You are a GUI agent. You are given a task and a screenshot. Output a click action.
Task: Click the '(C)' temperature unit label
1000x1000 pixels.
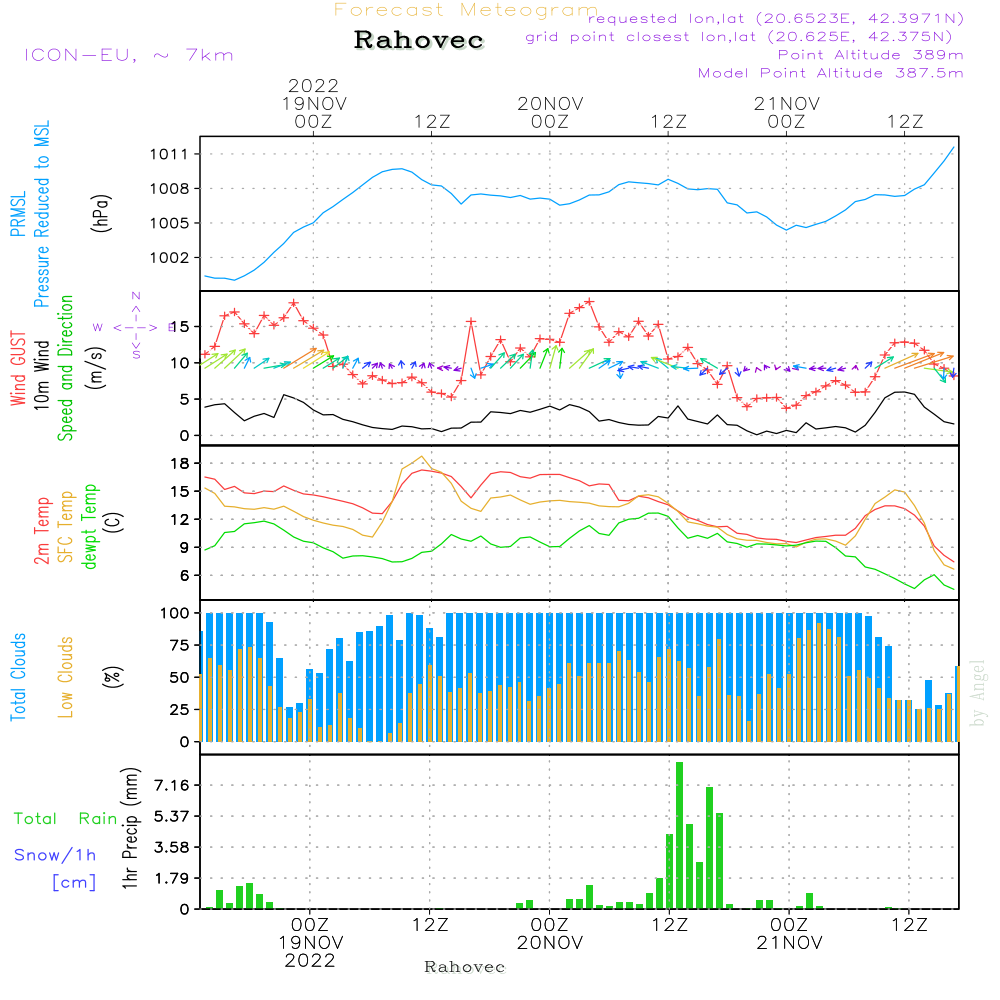tap(114, 522)
